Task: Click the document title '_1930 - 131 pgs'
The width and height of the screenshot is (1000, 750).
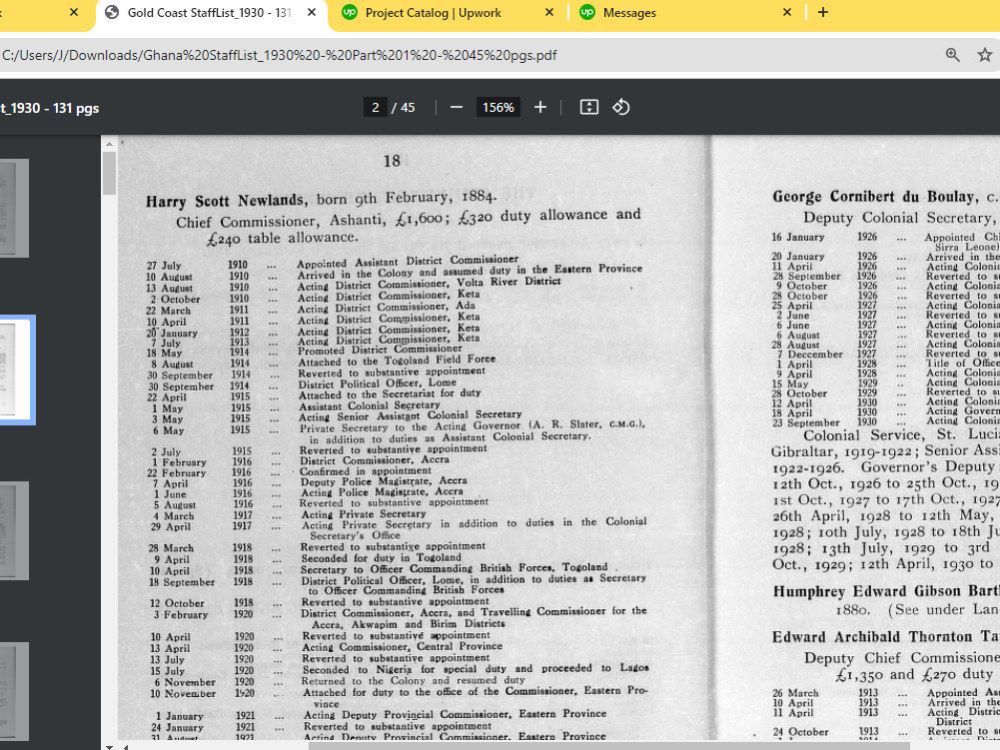Action: [x=50, y=108]
